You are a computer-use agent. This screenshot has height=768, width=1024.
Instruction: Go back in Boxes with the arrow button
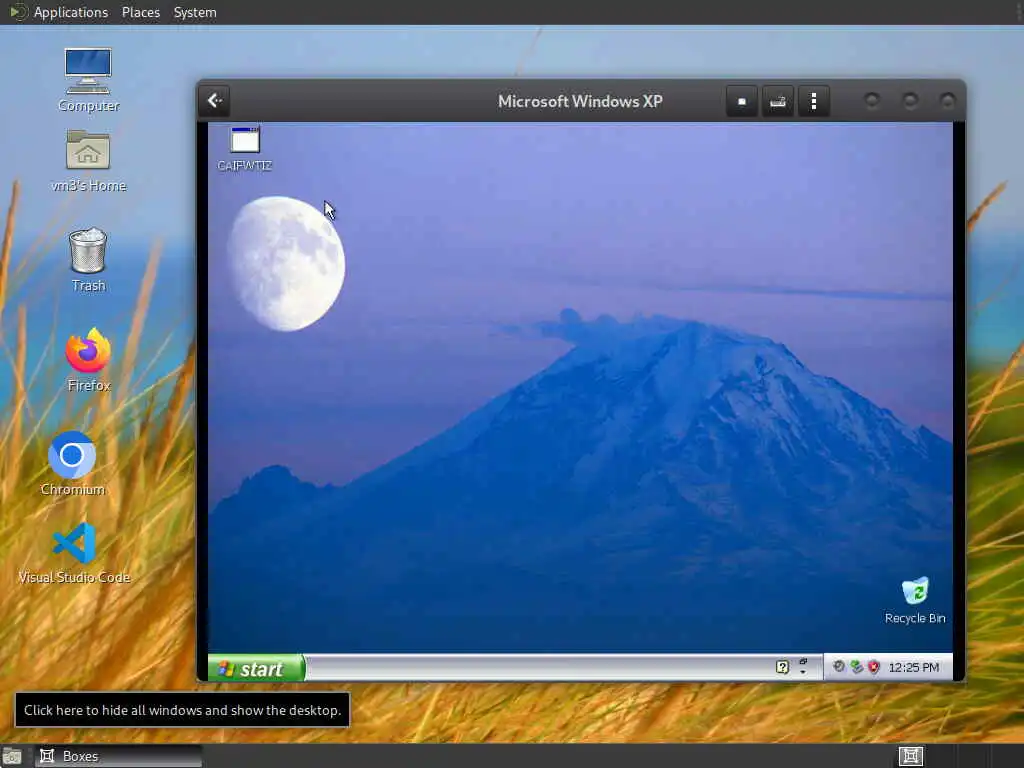pos(215,101)
